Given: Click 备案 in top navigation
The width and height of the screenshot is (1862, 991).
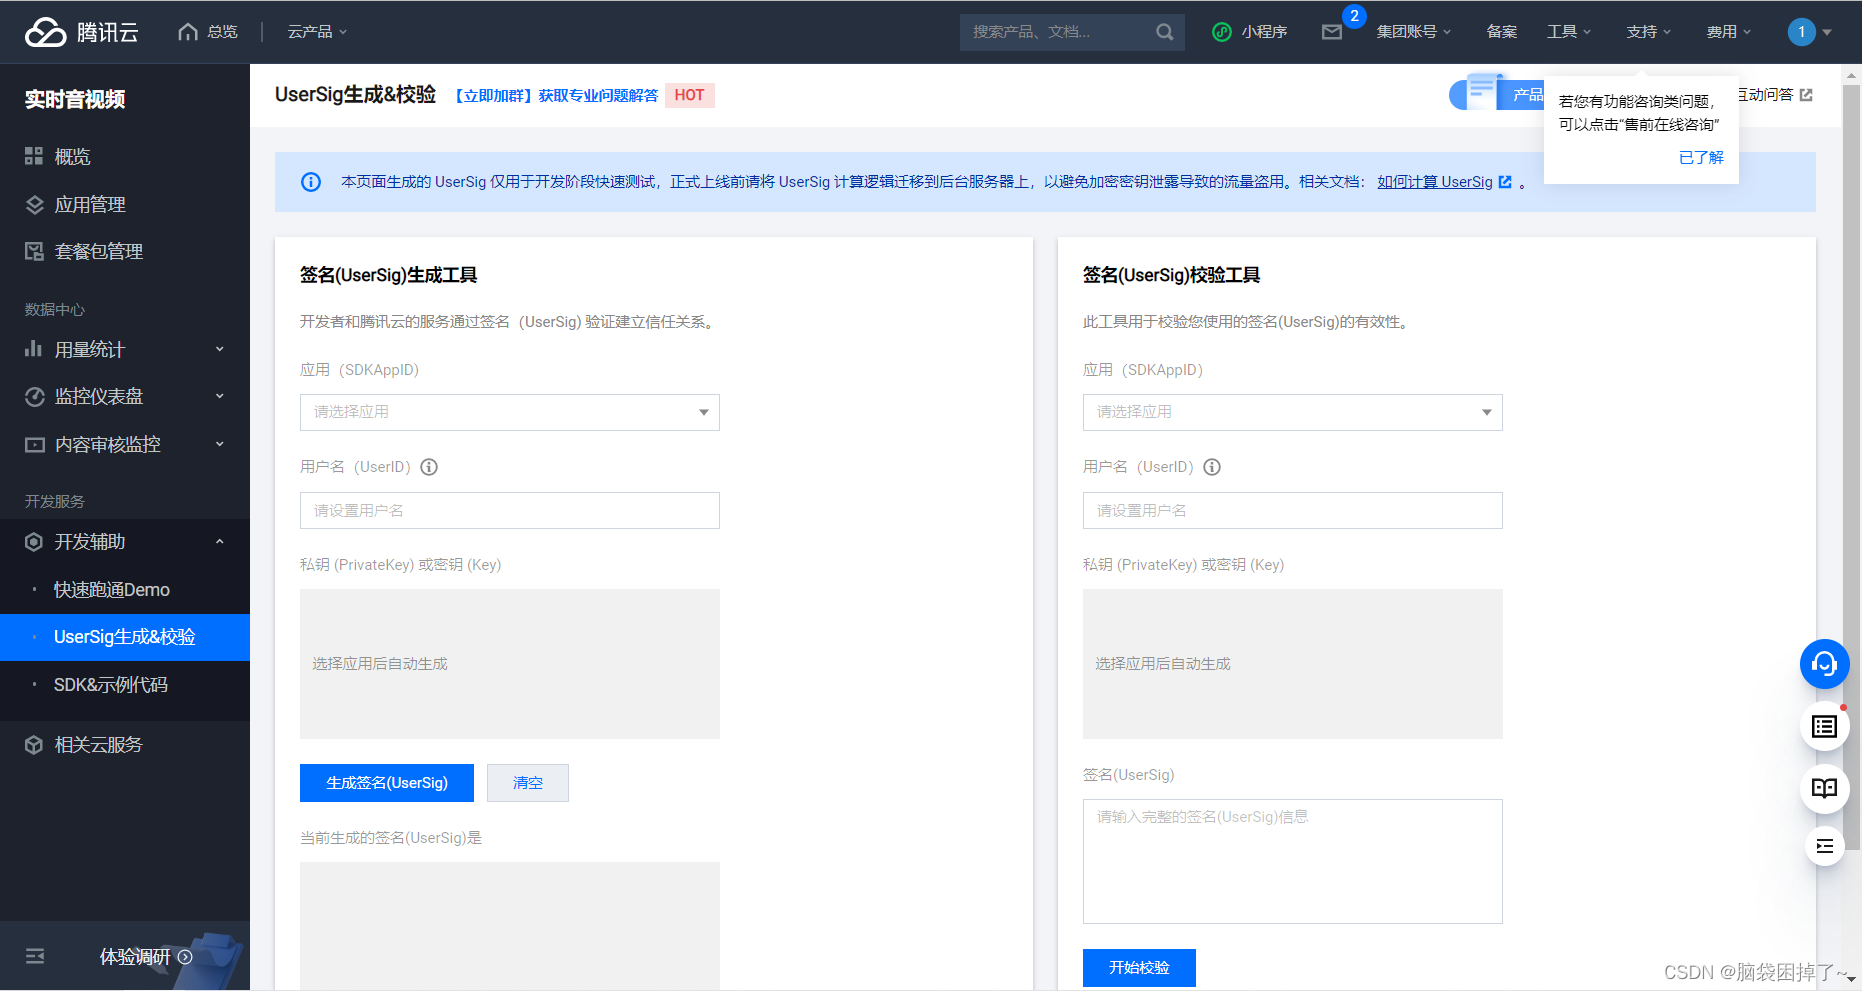Looking at the screenshot, I should tap(1501, 32).
